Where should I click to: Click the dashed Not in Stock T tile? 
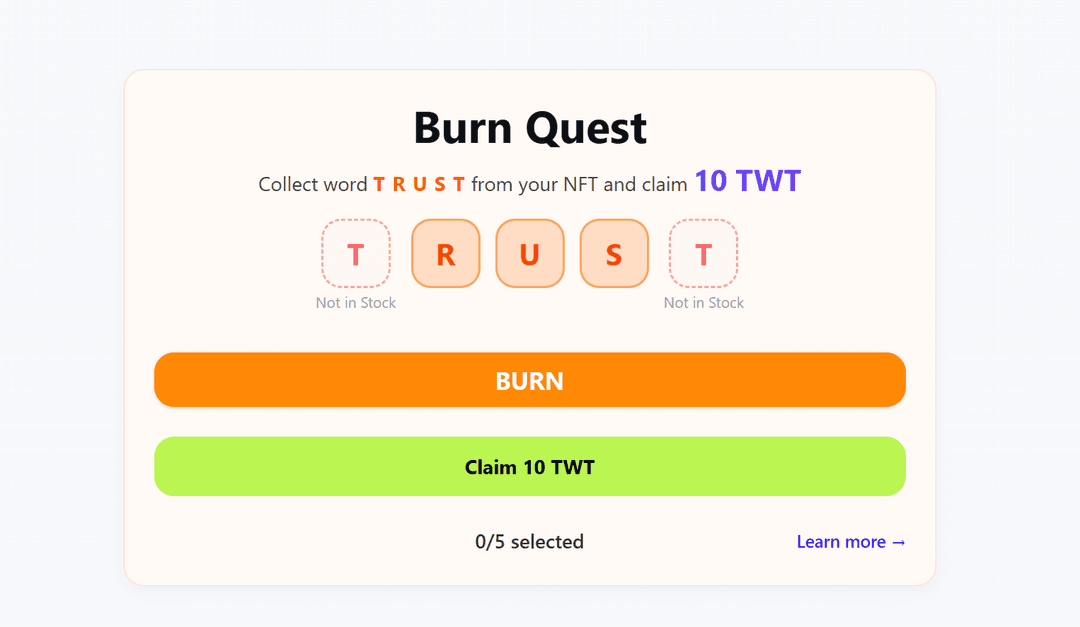click(x=356, y=253)
